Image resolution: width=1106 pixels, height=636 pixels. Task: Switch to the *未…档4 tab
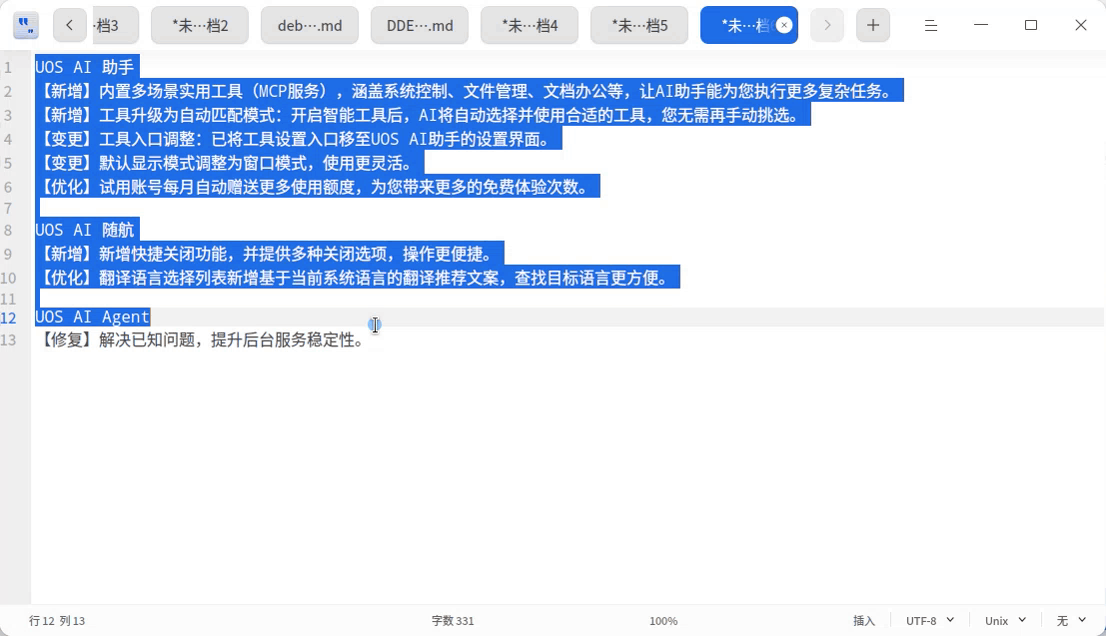coord(529,25)
